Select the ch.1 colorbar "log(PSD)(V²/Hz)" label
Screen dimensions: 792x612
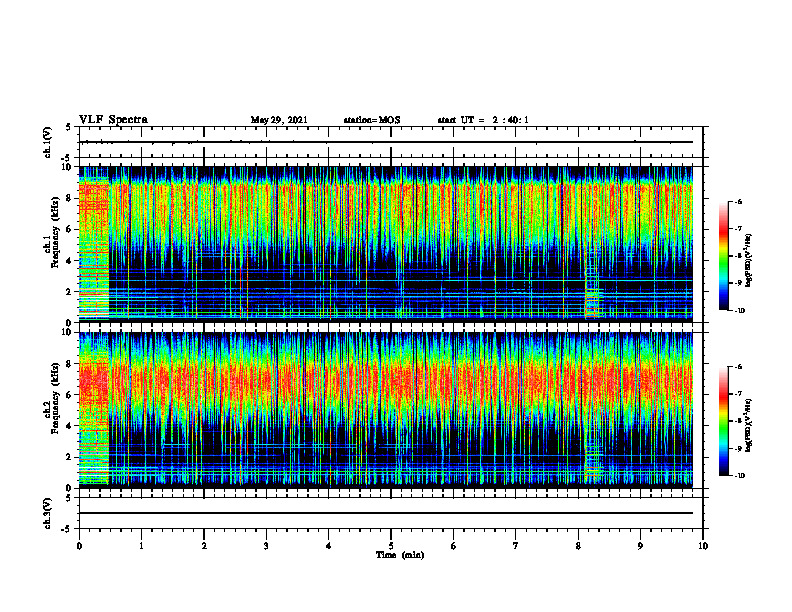tap(749, 261)
